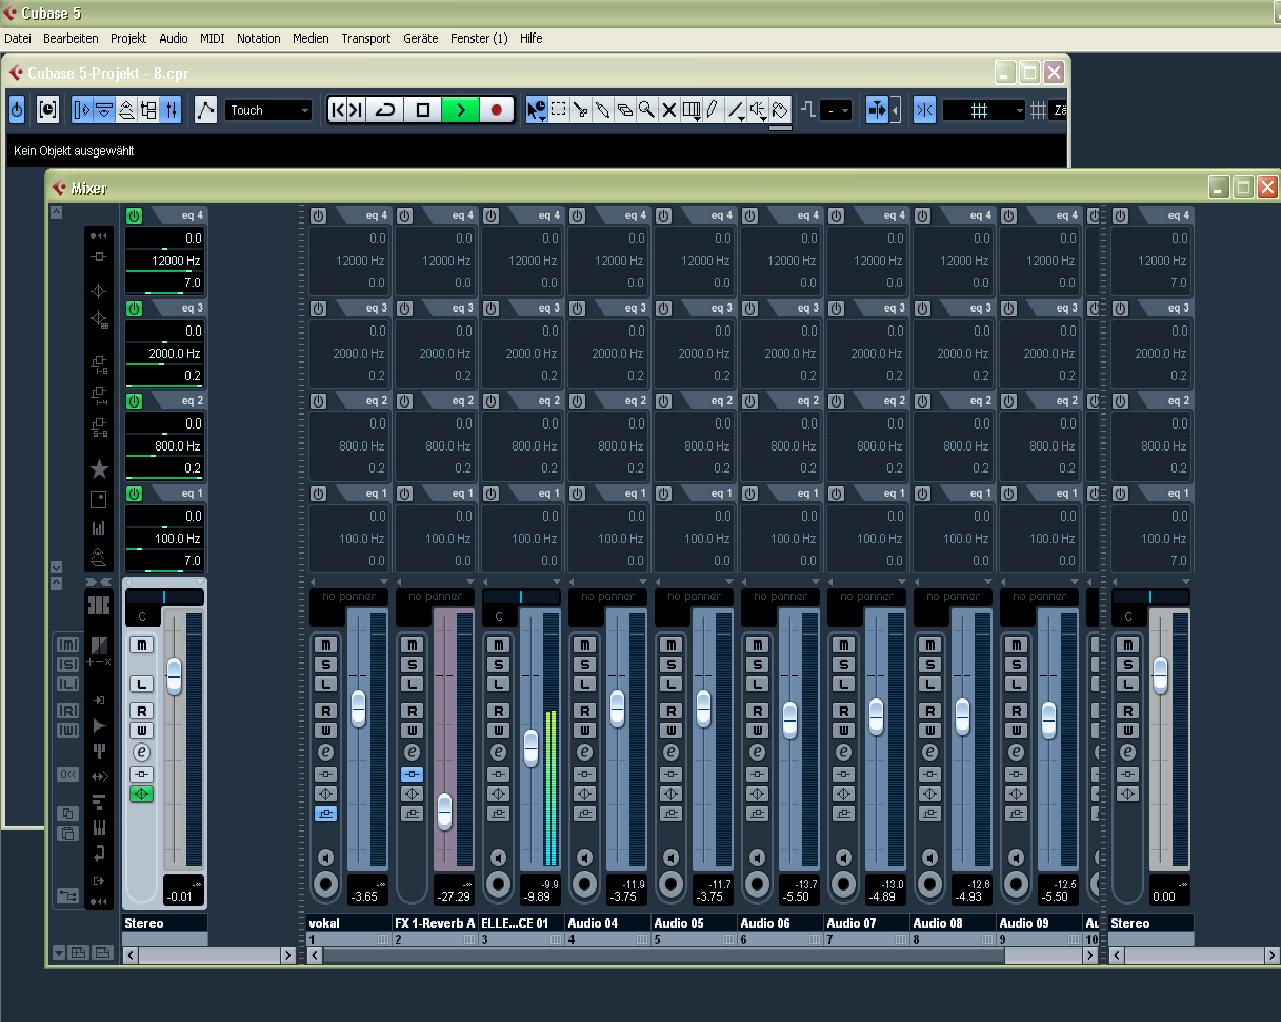Pick the Draw pencil tool
The image size is (1281, 1022).
pyautogui.click(x=712, y=110)
